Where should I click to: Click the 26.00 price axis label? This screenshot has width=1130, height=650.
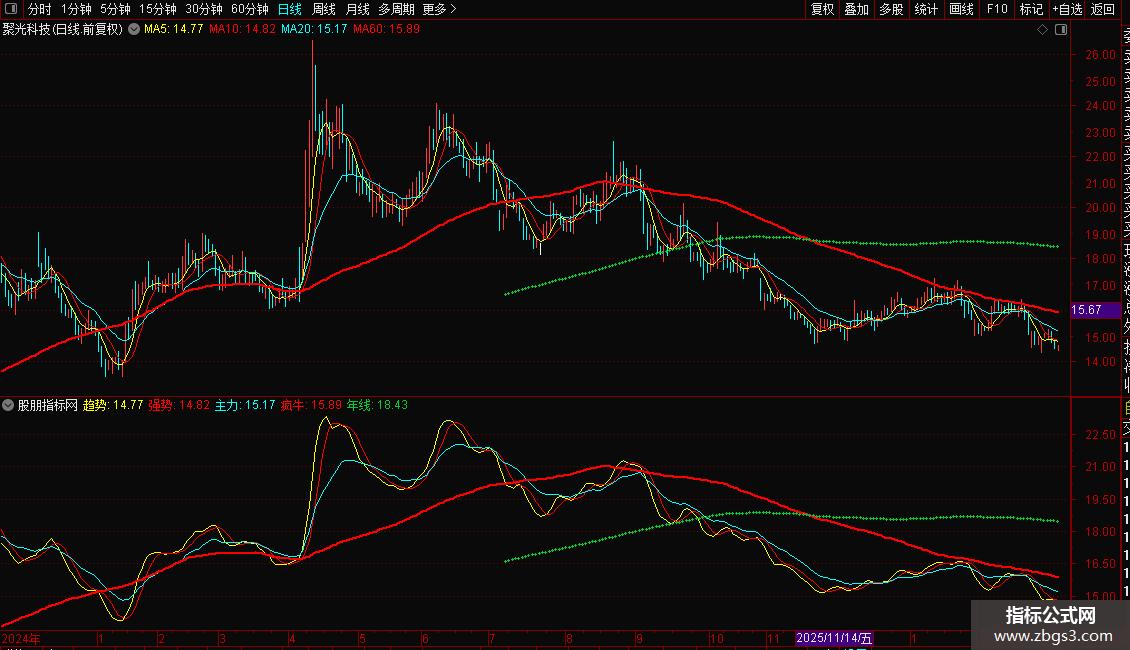pyautogui.click(x=1100, y=54)
